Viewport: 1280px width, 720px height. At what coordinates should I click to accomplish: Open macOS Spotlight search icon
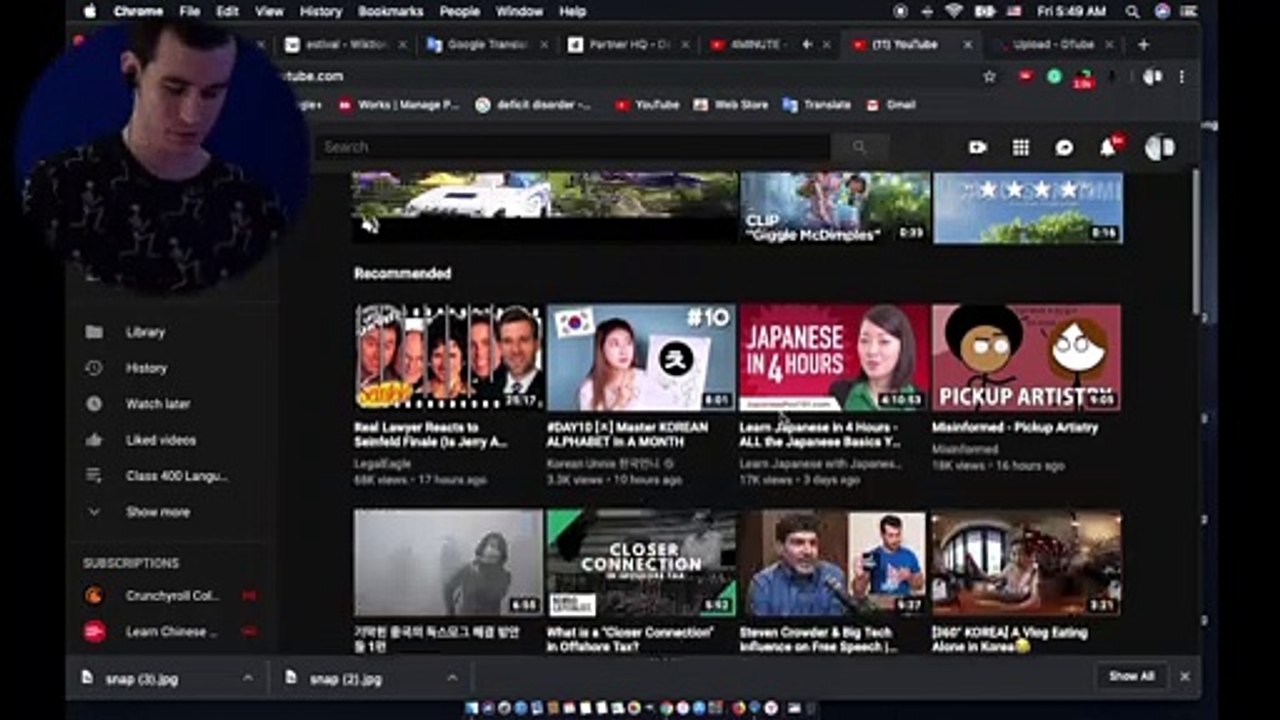[x=1132, y=11]
